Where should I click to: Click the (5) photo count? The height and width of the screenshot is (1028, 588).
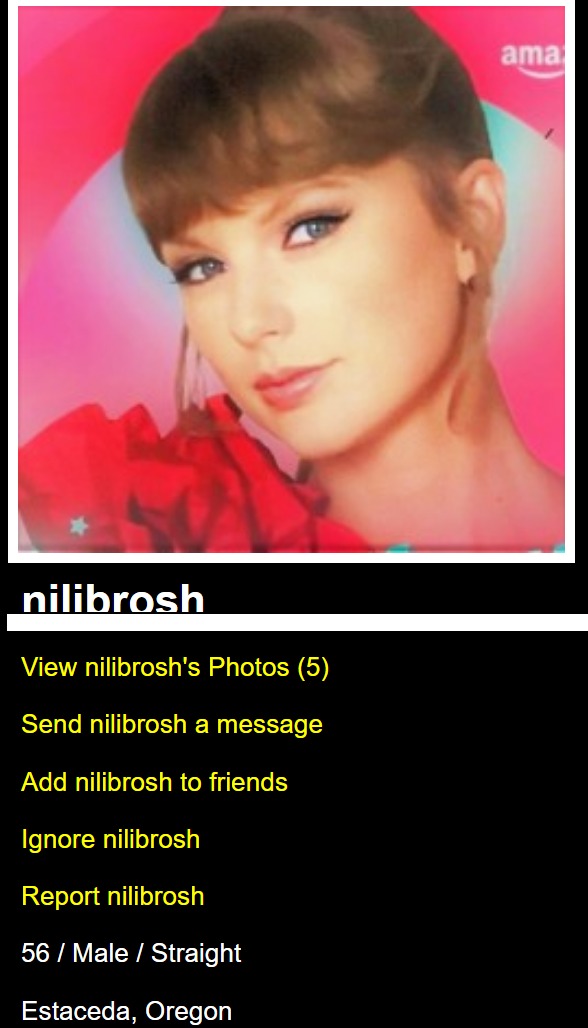click(x=313, y=667)
